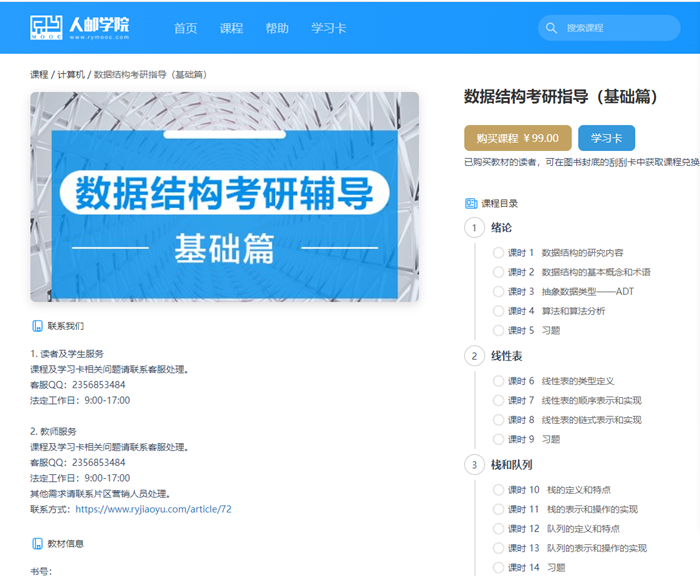Screen dimensions: 700x576
Task: Select the chapter 2 线性表 number badge
Action: (x=473, y=356)
